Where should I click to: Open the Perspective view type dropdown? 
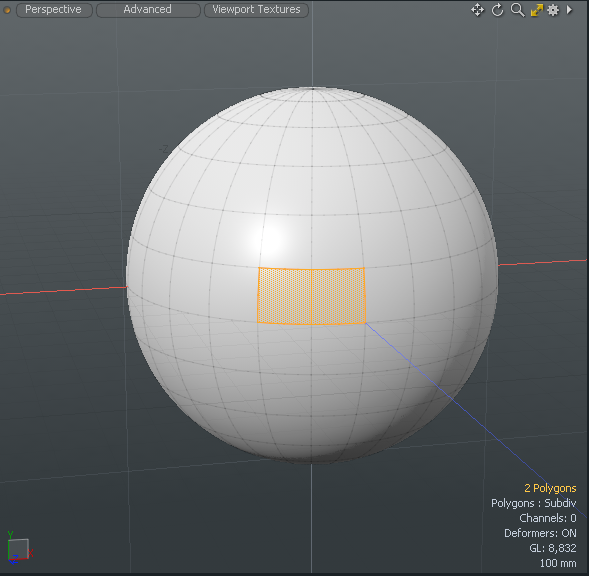point(54,10)
